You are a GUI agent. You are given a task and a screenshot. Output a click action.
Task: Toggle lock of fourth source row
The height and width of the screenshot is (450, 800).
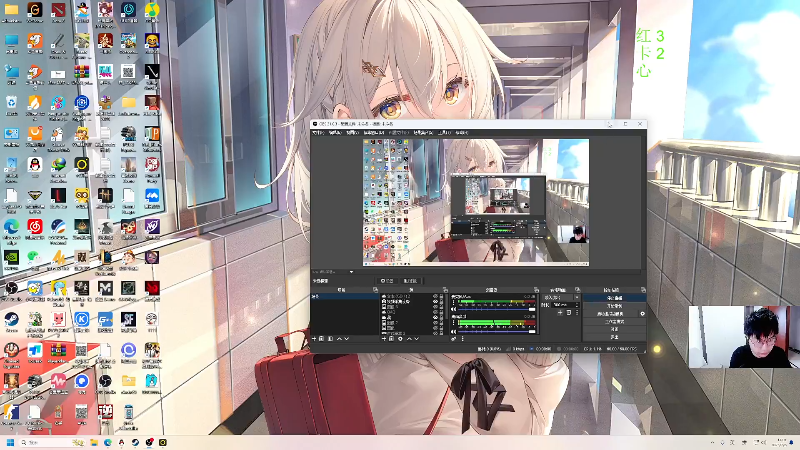click(441, 312)
